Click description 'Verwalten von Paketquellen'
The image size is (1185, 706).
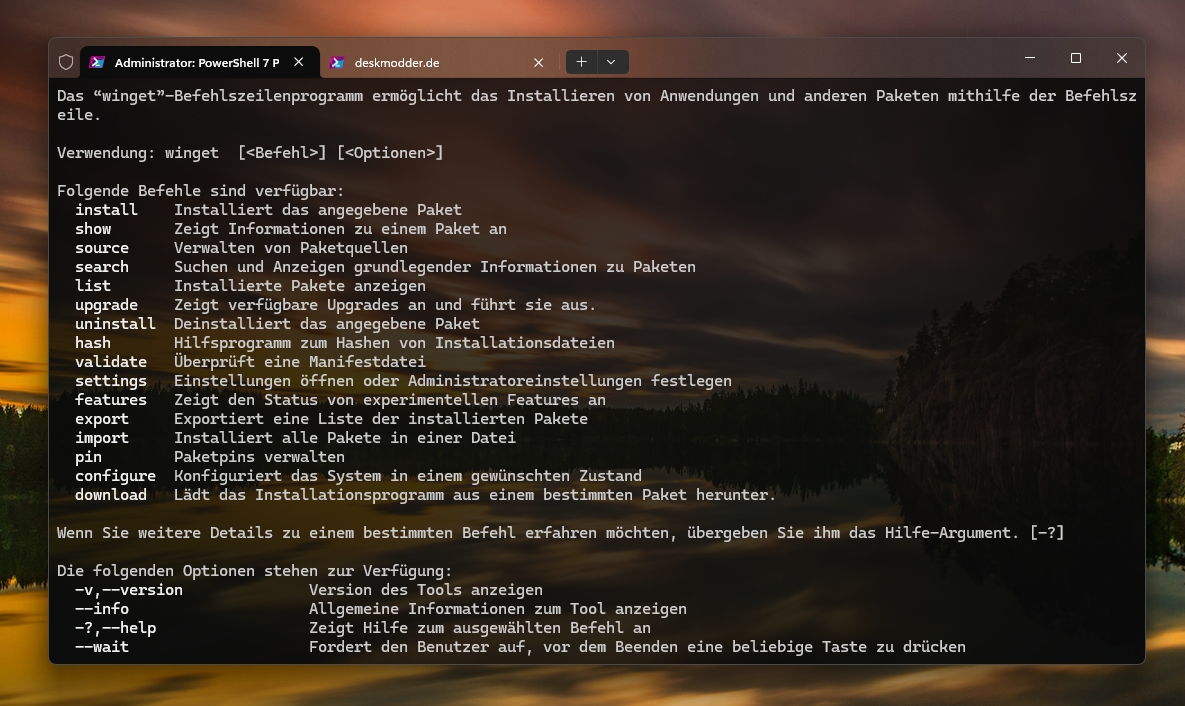291,248
